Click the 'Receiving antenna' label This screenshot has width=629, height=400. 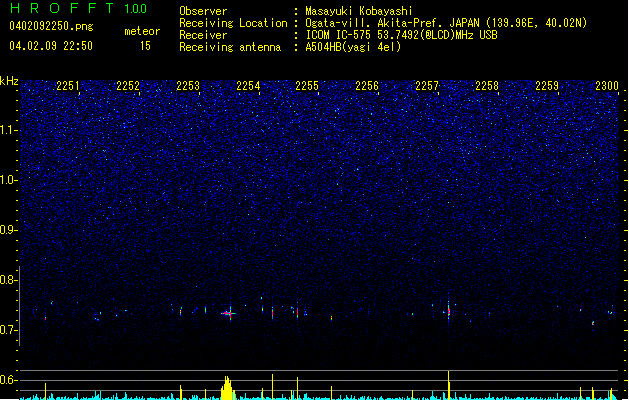(x=230, y=47)
